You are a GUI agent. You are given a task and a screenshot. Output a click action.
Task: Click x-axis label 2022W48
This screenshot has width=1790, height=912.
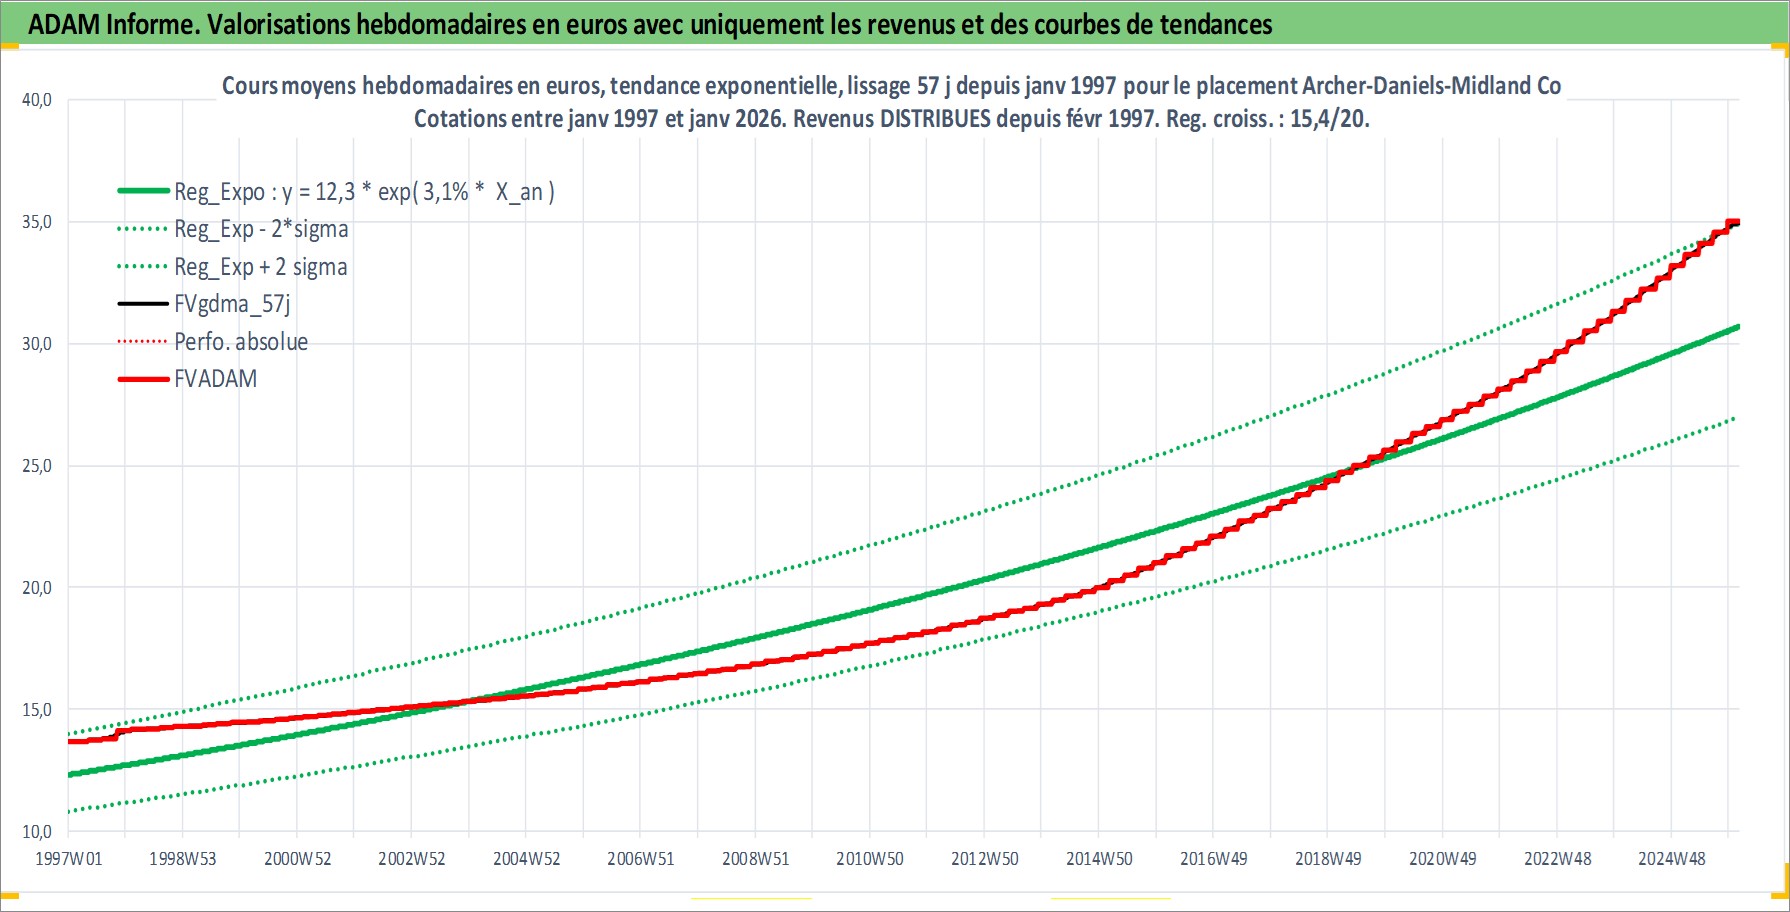coord(1557,859)
